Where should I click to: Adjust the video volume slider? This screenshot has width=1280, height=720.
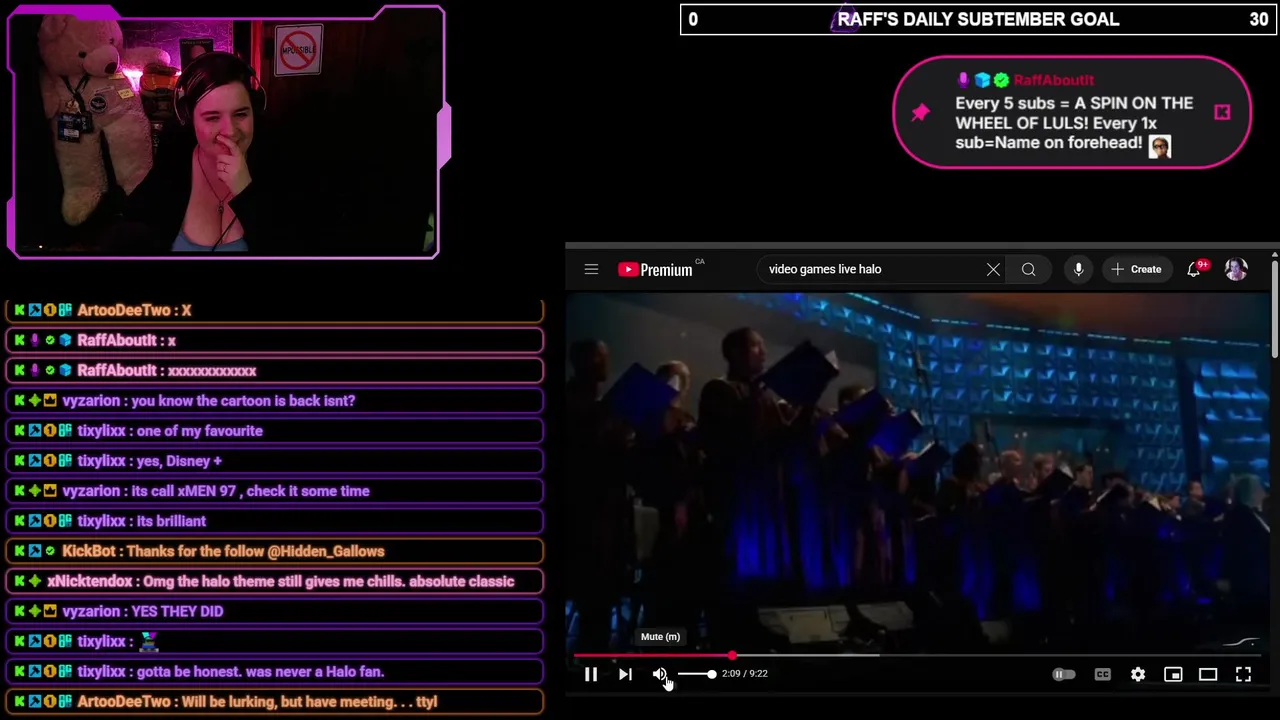click(x=696, y=674)
